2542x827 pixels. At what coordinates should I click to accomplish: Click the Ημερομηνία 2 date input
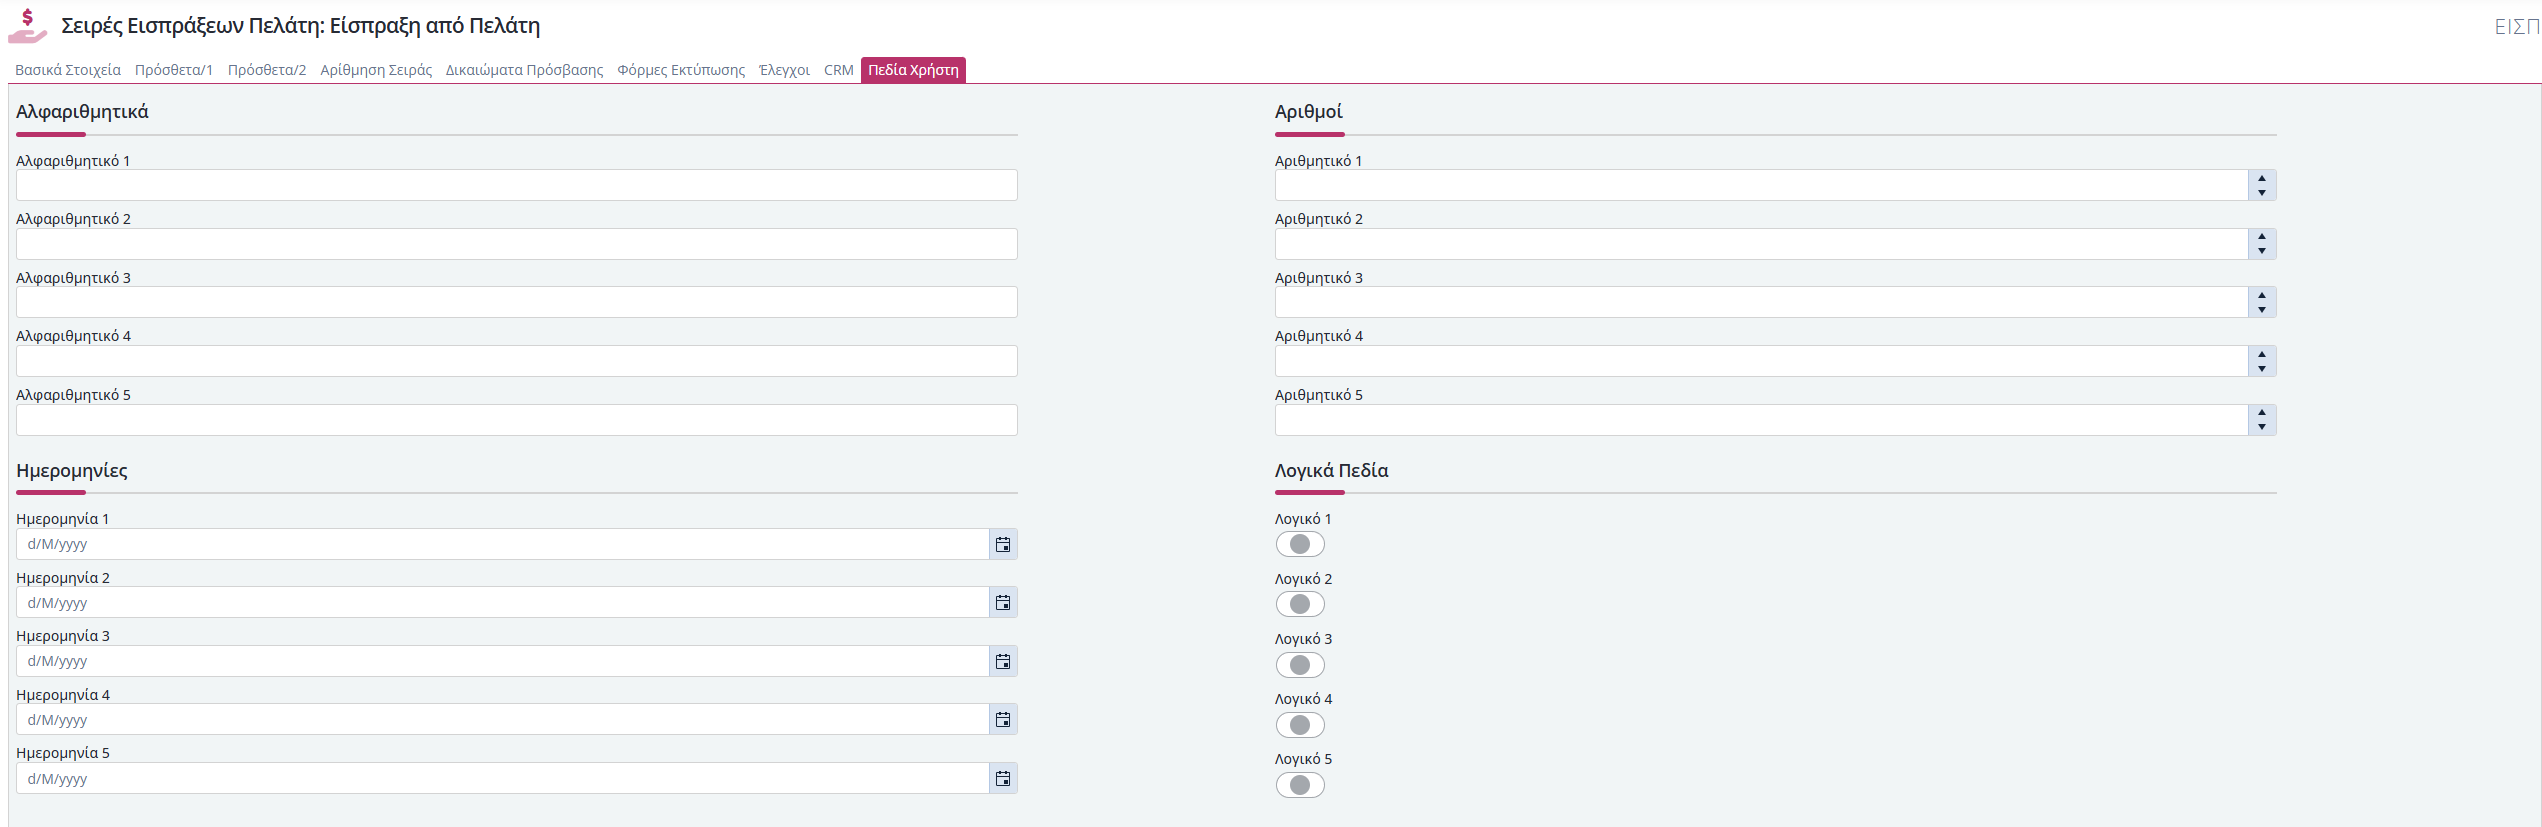[503, 602]
